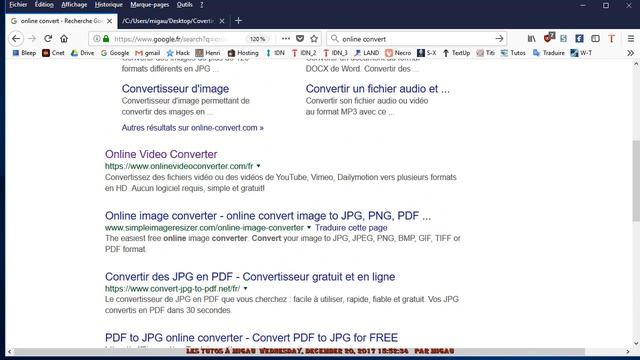Open the Historique menu
Screen dimensions: 640x360
109,5
